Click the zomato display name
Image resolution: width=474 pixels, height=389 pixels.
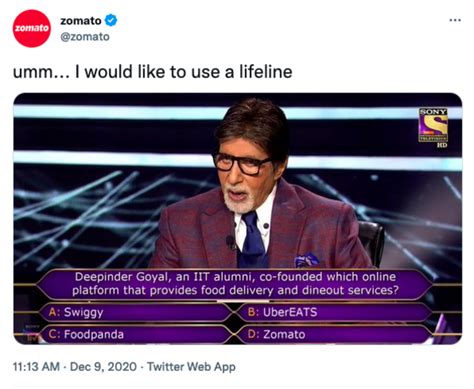coord(81,21)
